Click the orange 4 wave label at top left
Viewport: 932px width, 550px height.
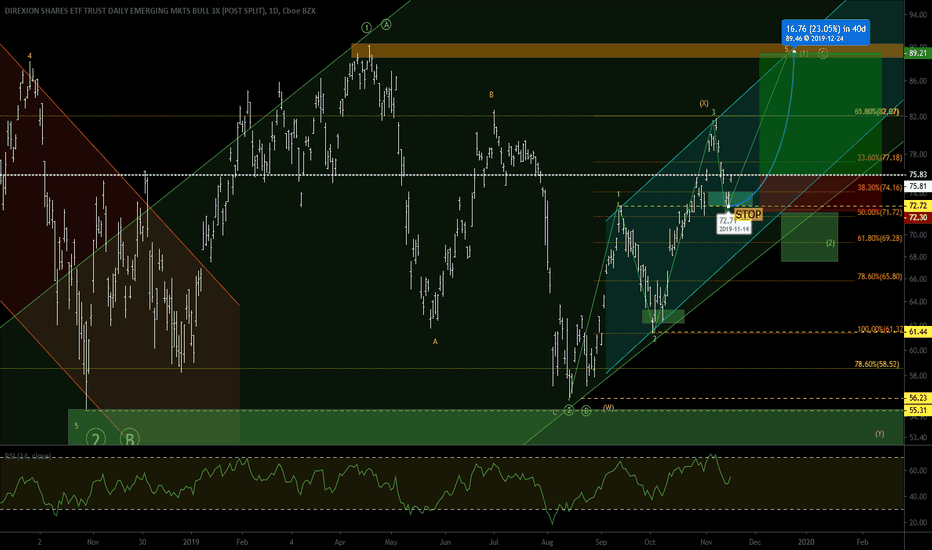(x=30, y=56)
